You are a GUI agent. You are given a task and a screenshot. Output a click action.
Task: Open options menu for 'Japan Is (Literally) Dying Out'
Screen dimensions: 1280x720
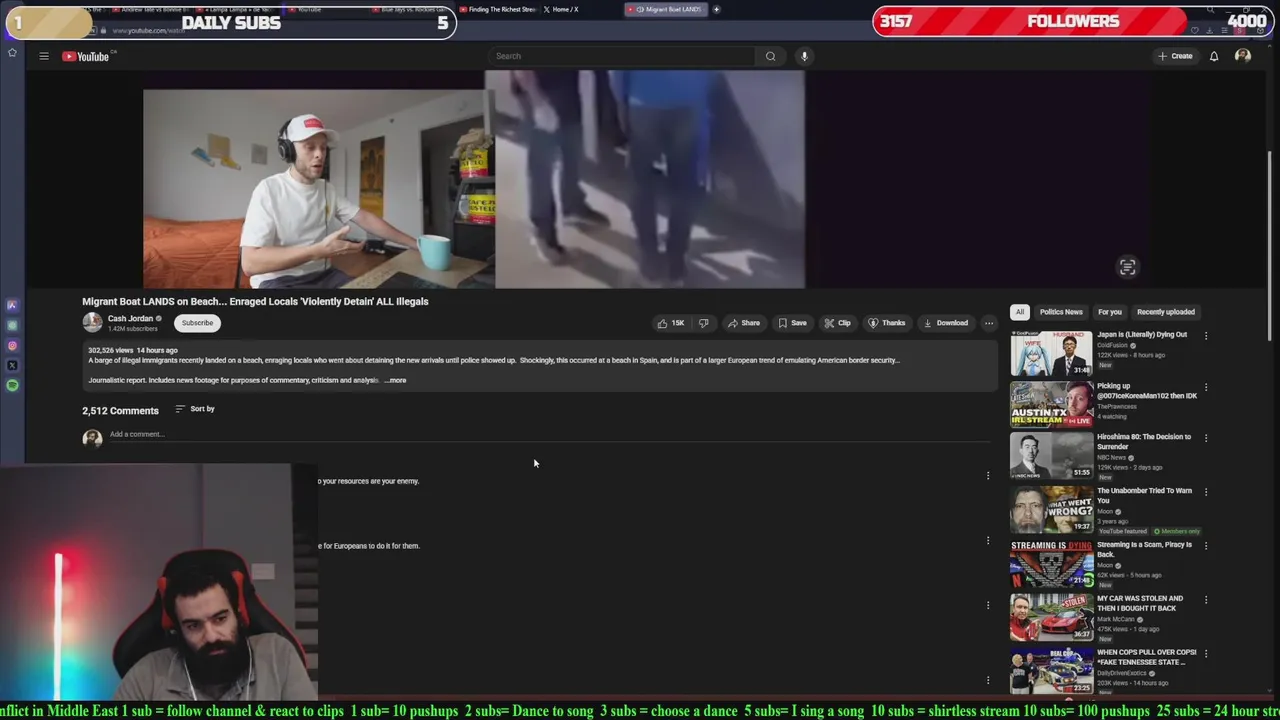point(1206,336)
